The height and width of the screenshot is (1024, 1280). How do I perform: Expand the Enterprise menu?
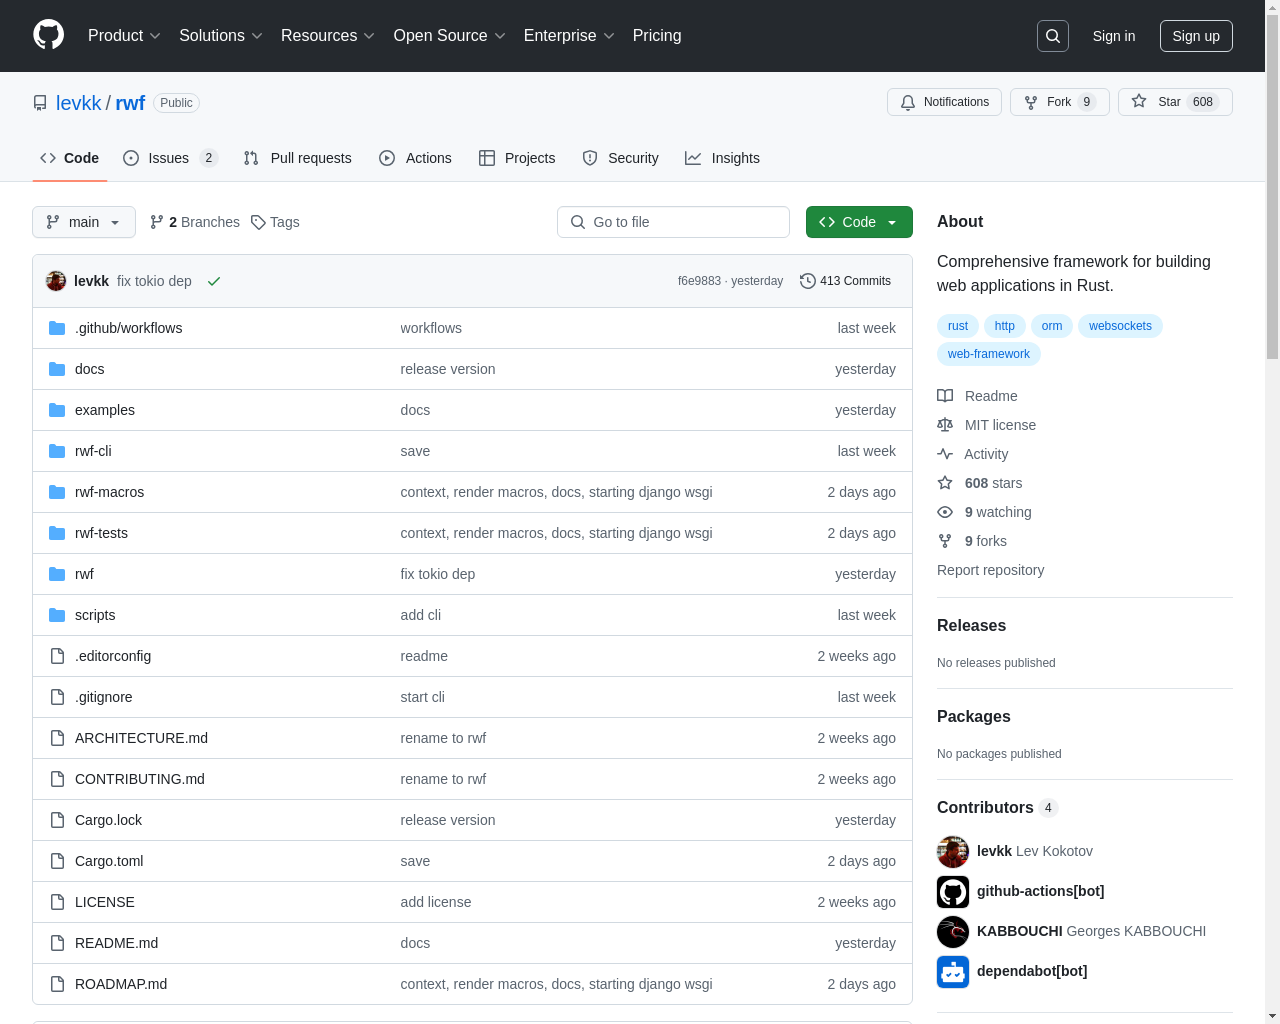[x=569, y=36]
